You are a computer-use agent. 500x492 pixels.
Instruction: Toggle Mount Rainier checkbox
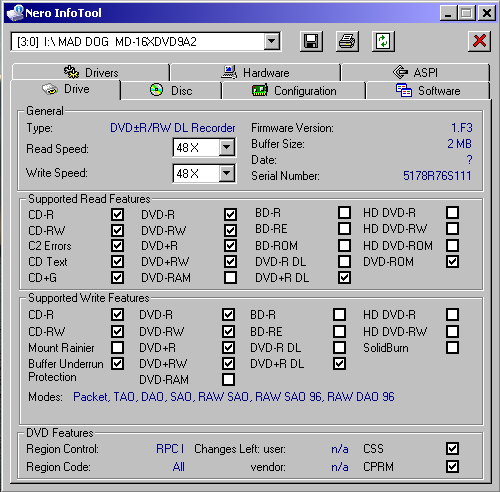pos(117,348)
